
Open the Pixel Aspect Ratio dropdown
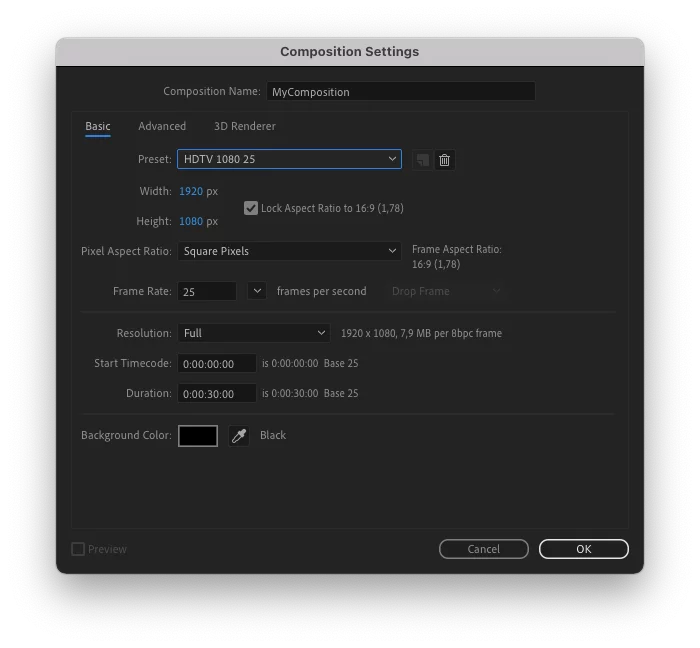(289, 251)
